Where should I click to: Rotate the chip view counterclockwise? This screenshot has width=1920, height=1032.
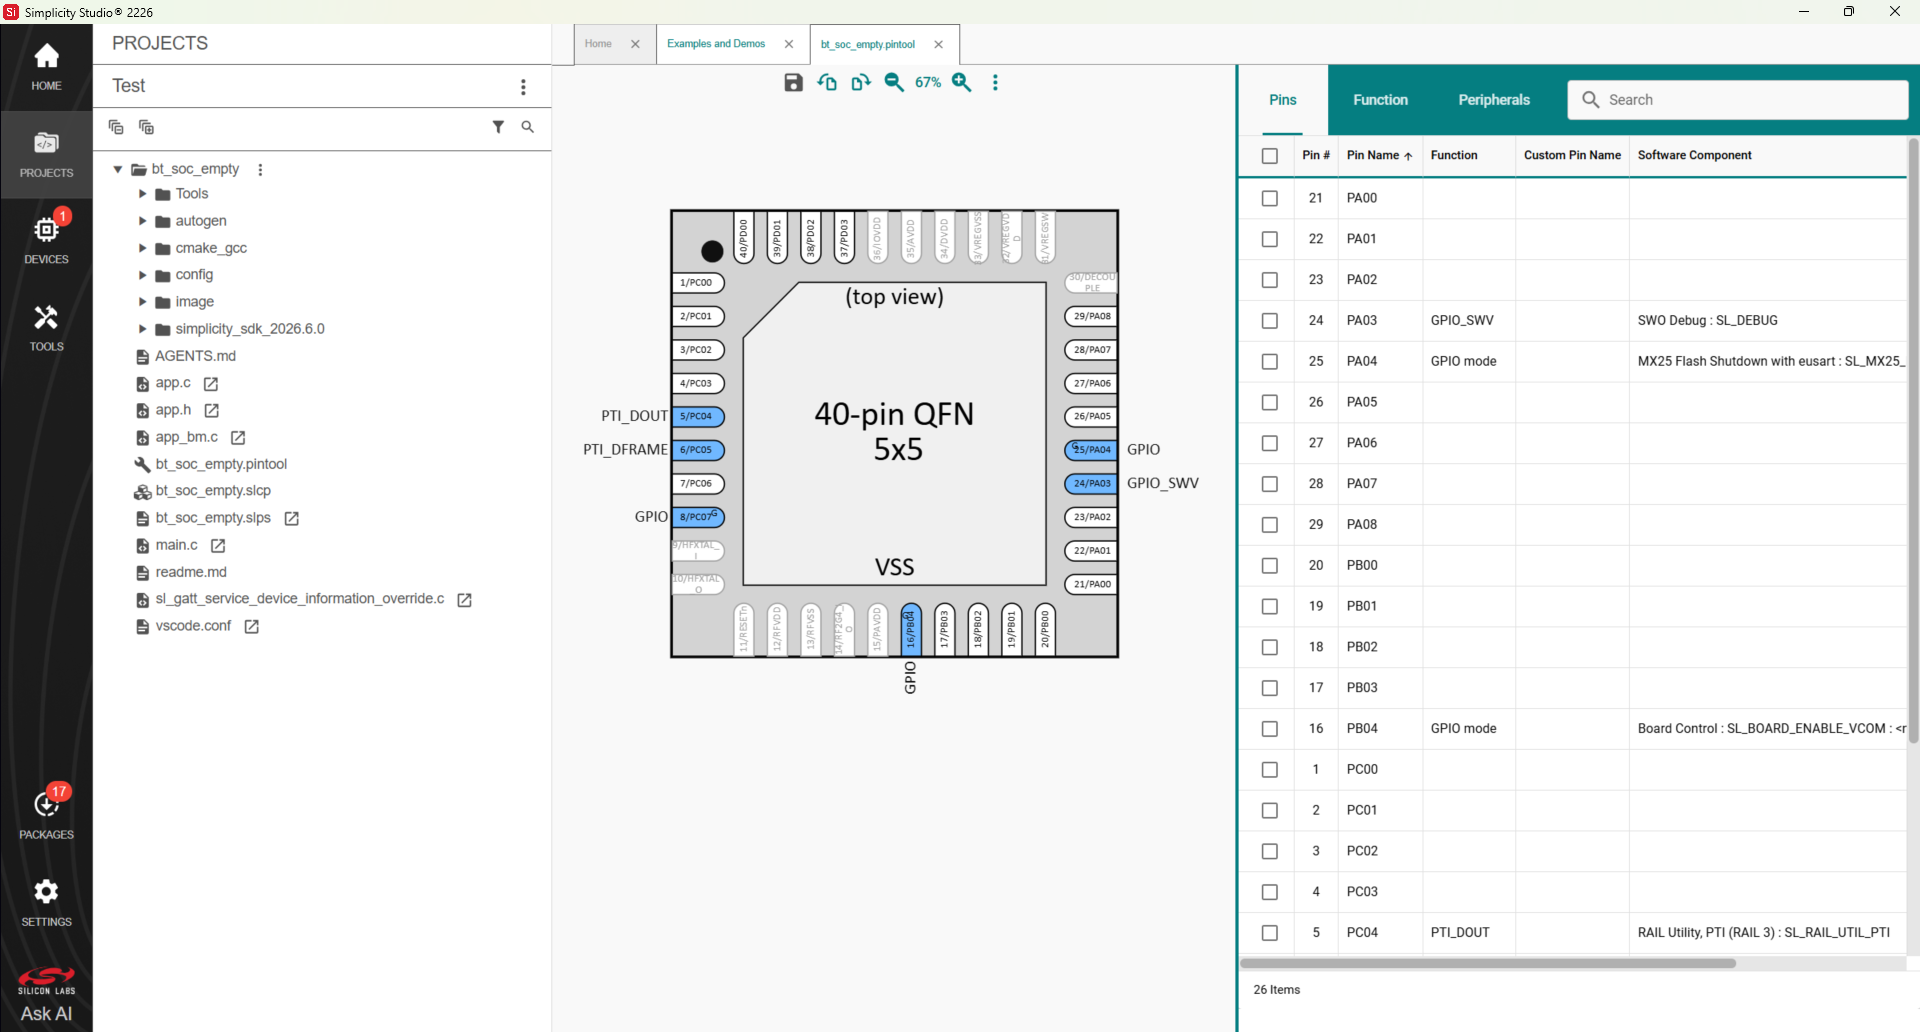pos(827,83)
